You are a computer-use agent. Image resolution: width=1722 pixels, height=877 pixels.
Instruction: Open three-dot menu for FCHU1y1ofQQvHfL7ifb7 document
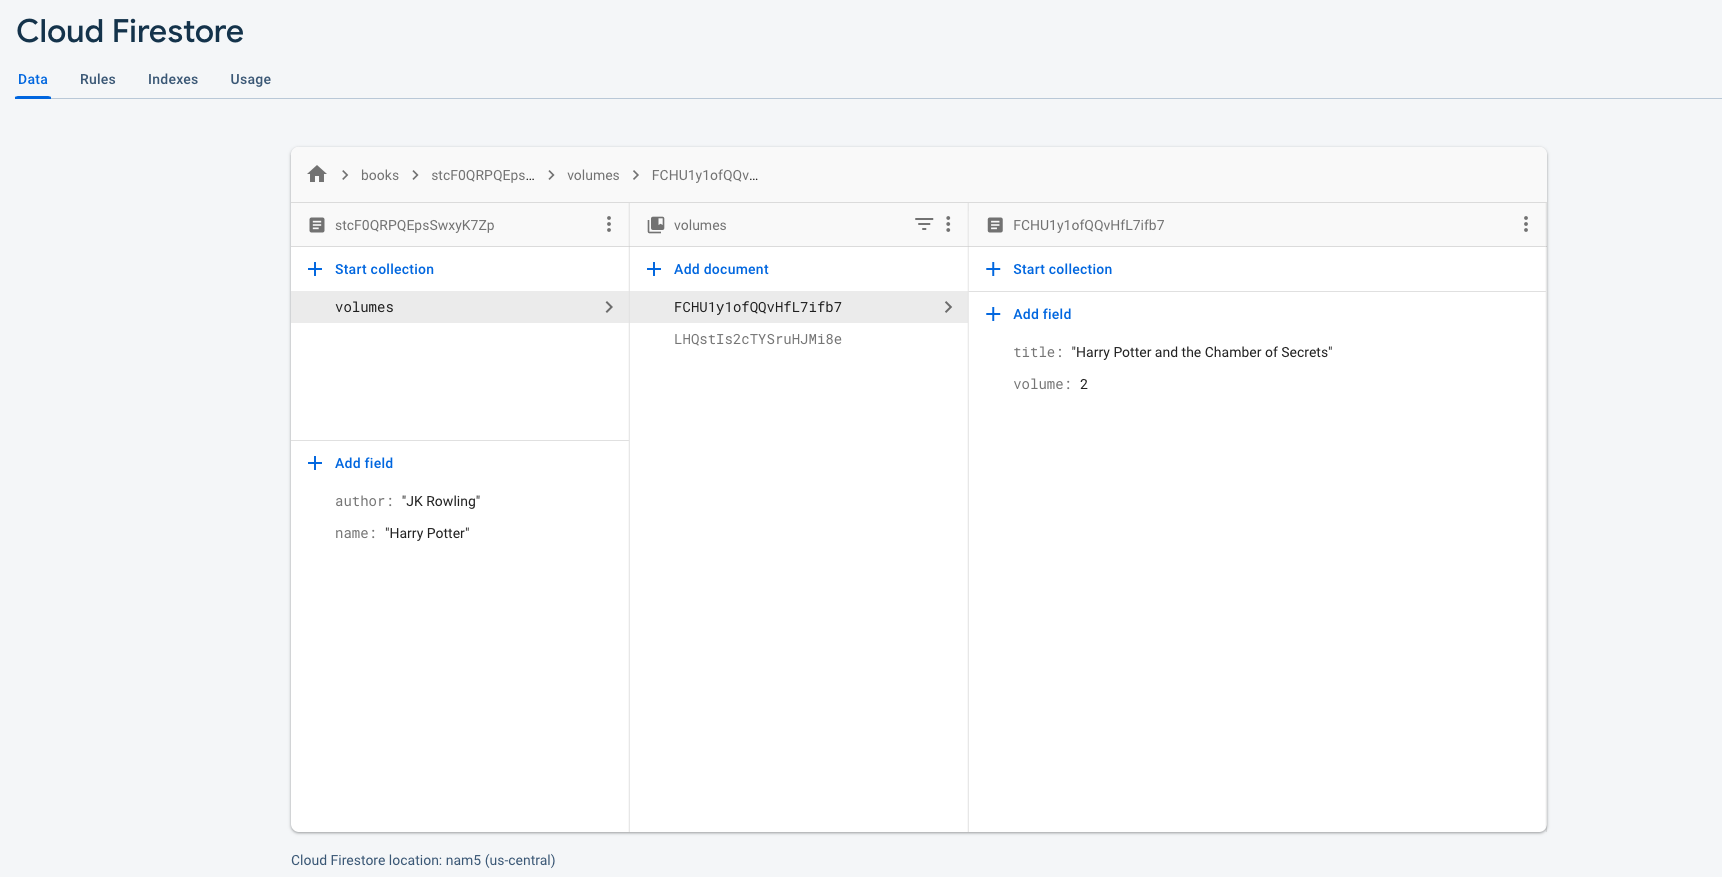pos(1525,225)
